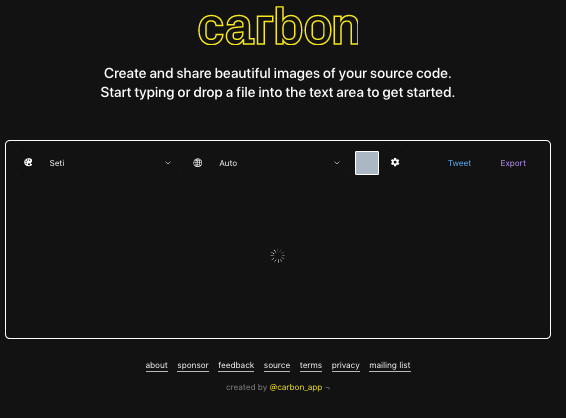Visit the @carbon_app creator link
Image resolution: width=566 pixels, height=418 pixels.
[296, 387]
